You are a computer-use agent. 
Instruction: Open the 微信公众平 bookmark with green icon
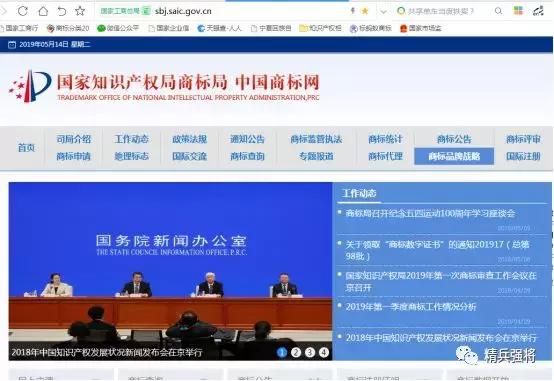click(118, 28)
